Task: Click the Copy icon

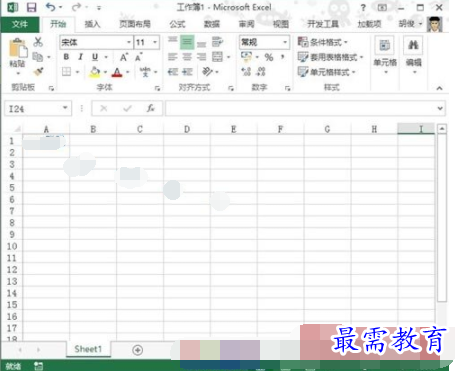Action: point(38,57)
